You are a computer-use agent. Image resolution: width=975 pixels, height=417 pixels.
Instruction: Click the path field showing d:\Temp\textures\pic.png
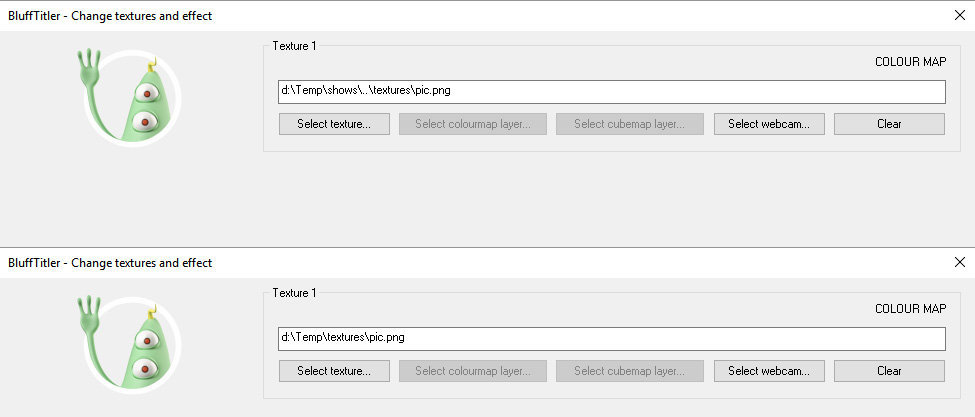[612, 339]
